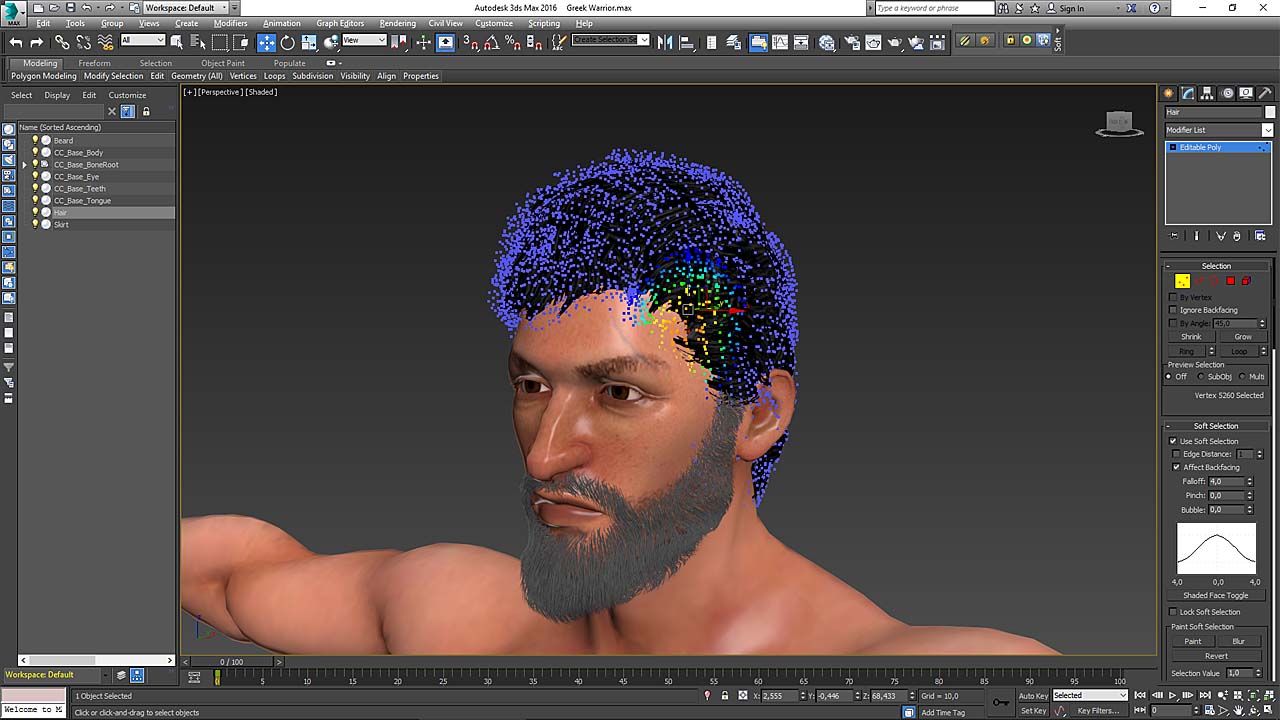The image size is (1280, 720).
Task: Click the Undo arrow in main toolbar
Action: pos(16,42)
